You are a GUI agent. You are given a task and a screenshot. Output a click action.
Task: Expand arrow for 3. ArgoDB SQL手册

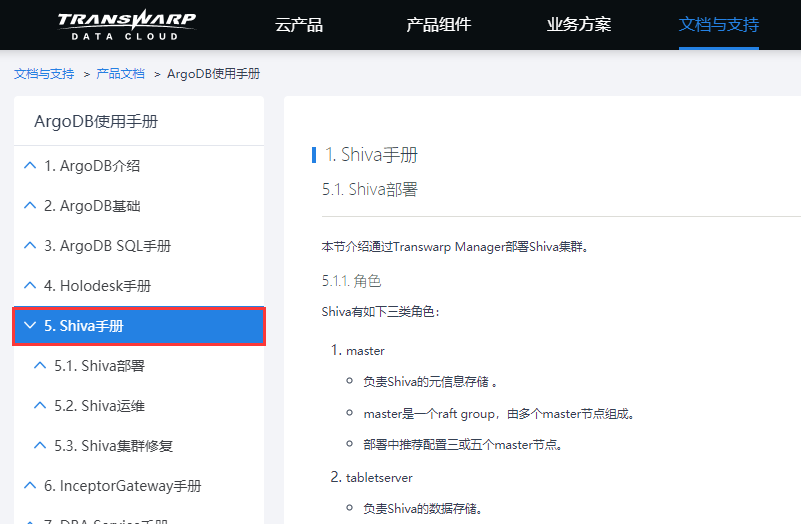click(30, 246)
